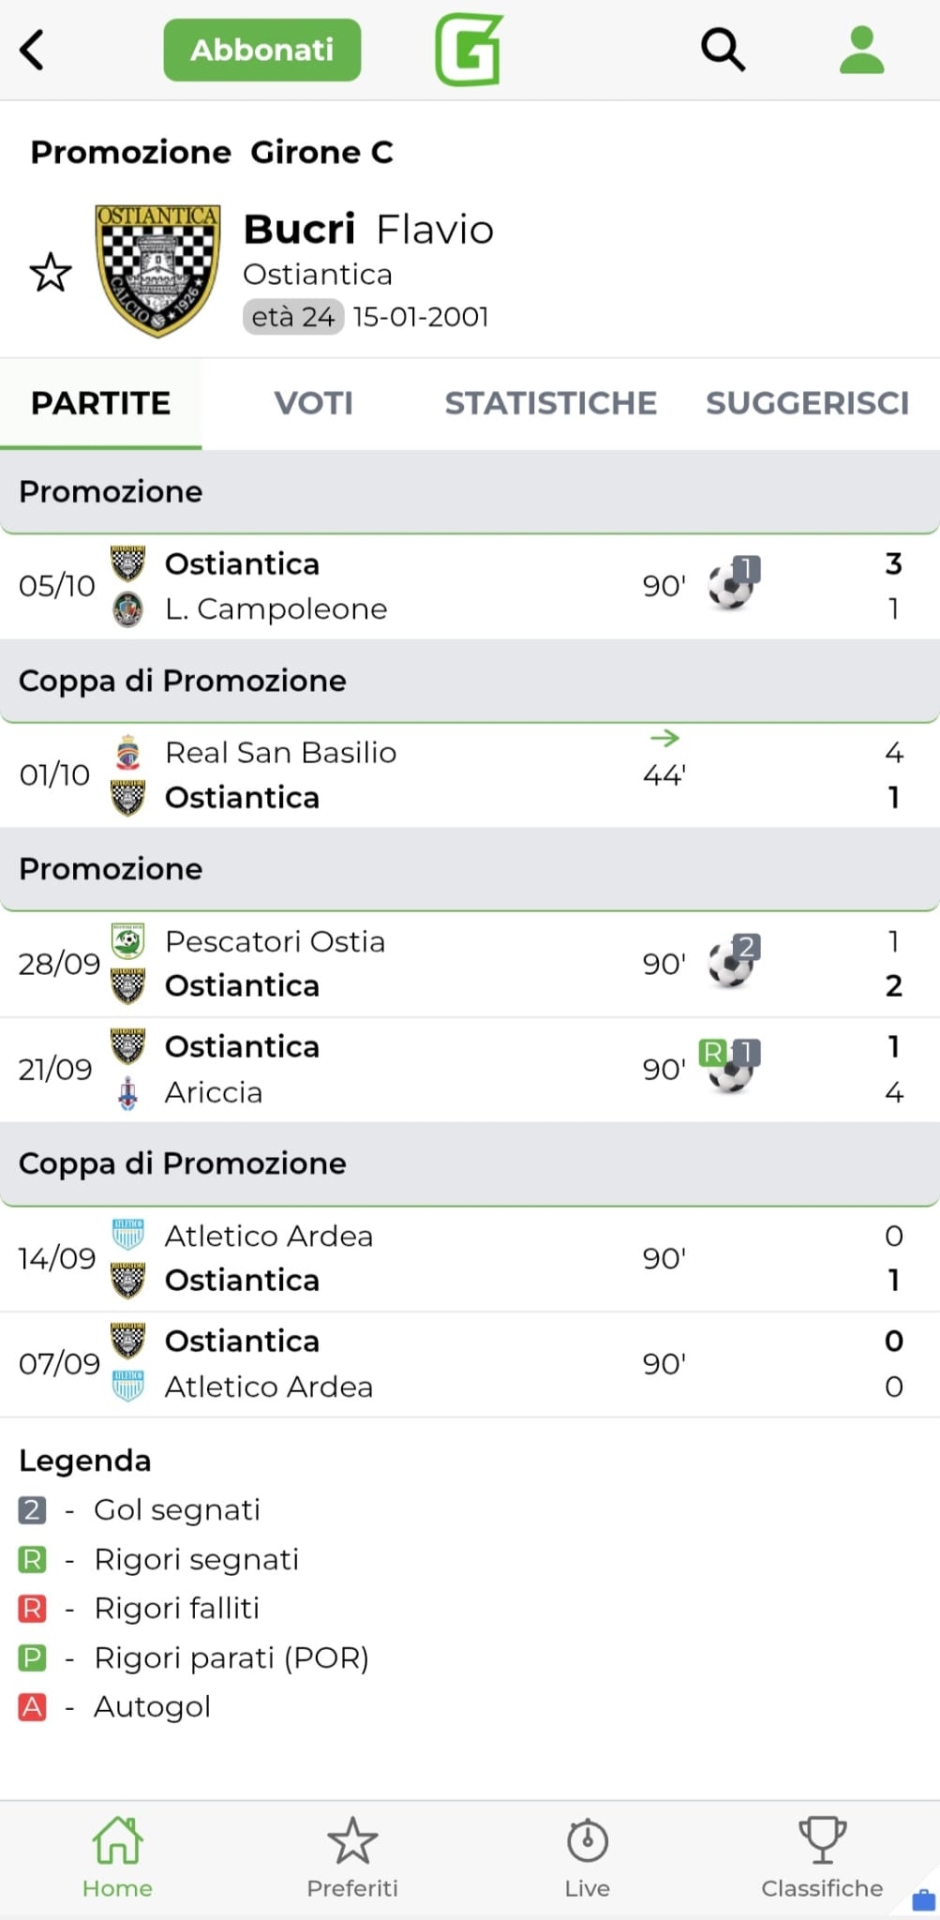Select the PARTITE tab
940x1920 pixels.
tap(101, 403)
